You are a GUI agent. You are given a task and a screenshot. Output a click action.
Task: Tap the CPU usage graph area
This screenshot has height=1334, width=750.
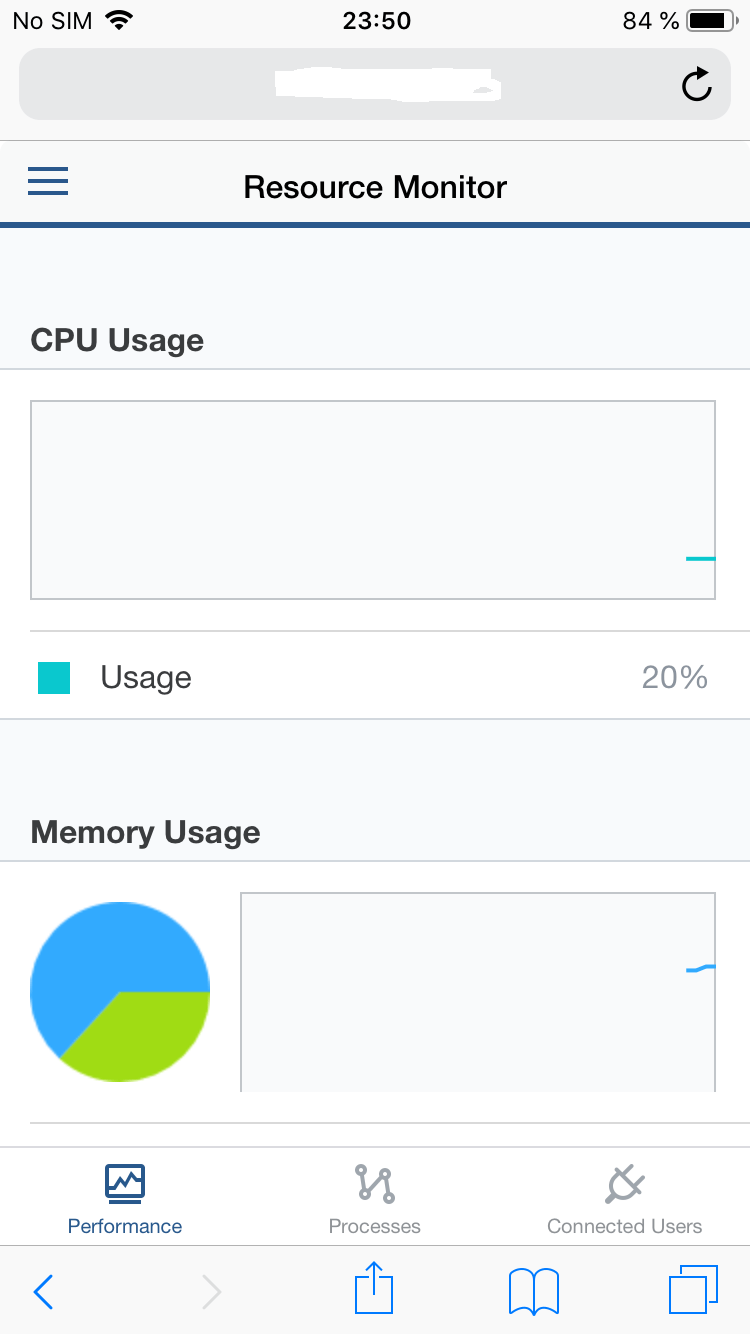click(x=373, y=500)
